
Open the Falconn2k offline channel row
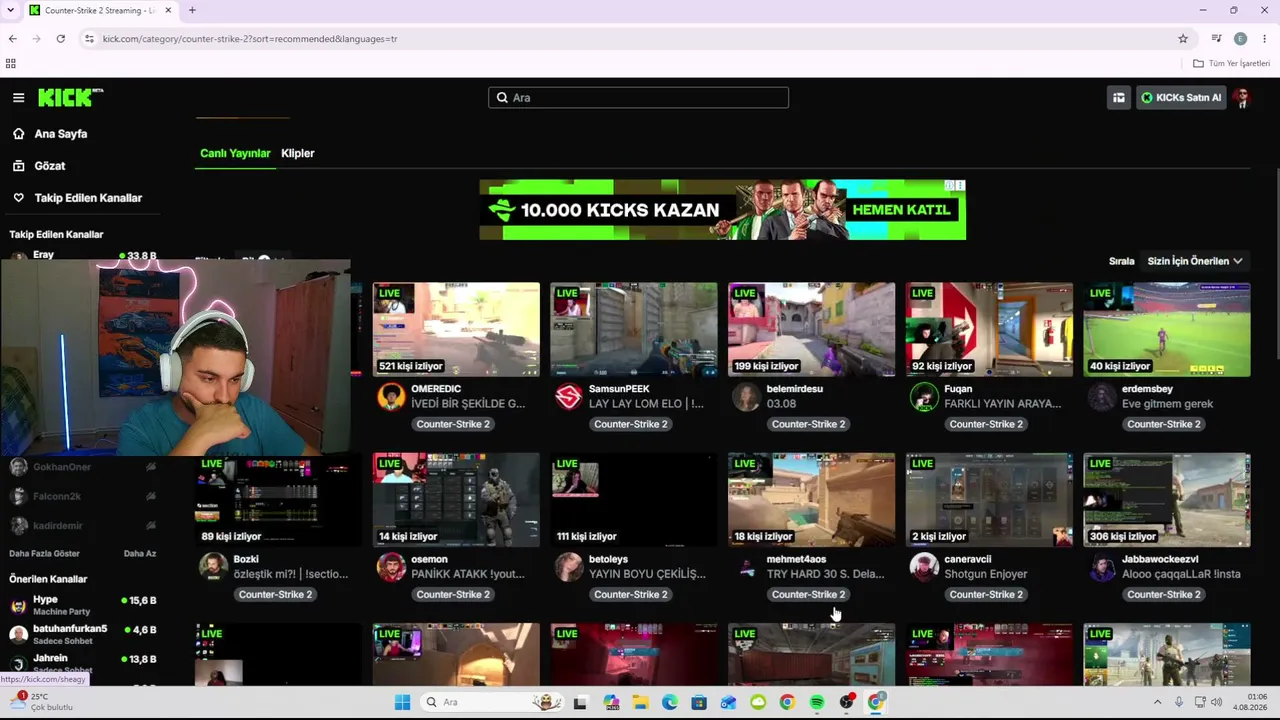(83, 496)
